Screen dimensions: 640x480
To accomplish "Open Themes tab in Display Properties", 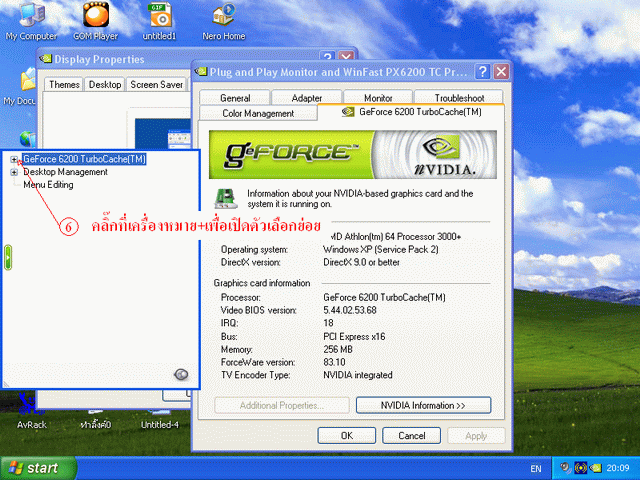I will click(x=64, y=84).
